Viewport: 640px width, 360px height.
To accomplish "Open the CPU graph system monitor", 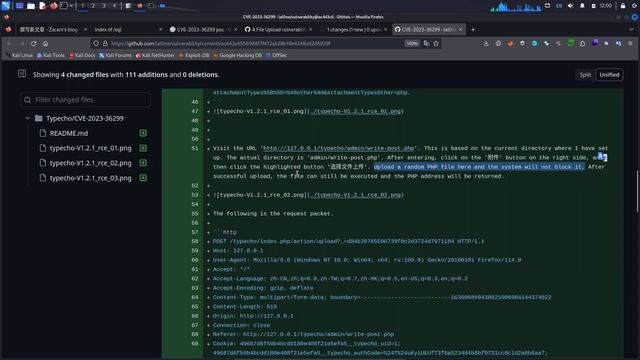I will [x=516, y=6].
